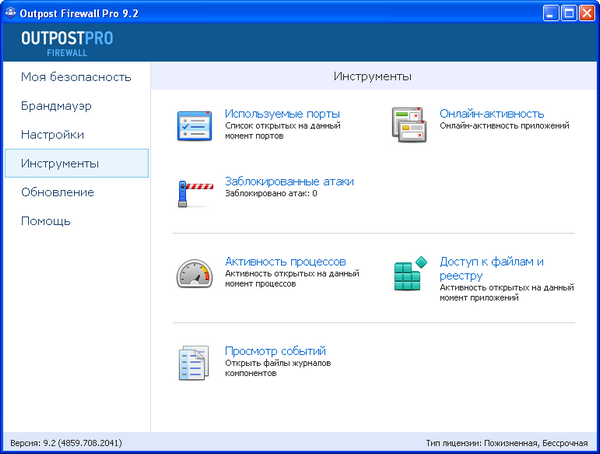Image resolution: width=600 pixels, height=454 pixels.
Task: Click the Просмотр событий link
Action: (275, 351)
